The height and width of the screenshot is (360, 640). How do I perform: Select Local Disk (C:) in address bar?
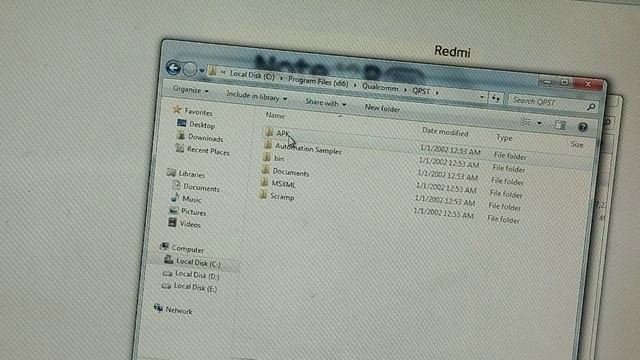coord(252,75)
